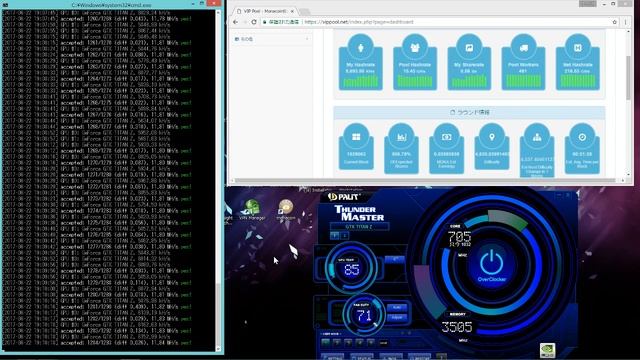
Task: Switch to the VIP Pool Monacoin tab
Action: [x=266, y=11]
